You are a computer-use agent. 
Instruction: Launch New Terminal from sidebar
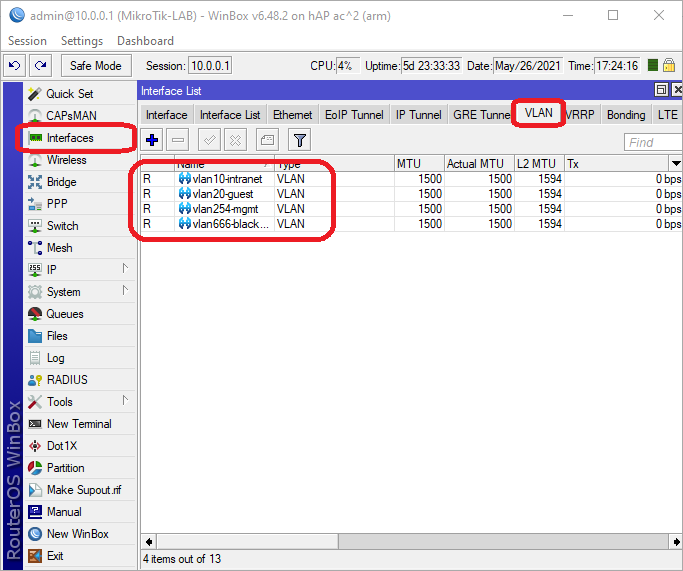pos(80,424)
